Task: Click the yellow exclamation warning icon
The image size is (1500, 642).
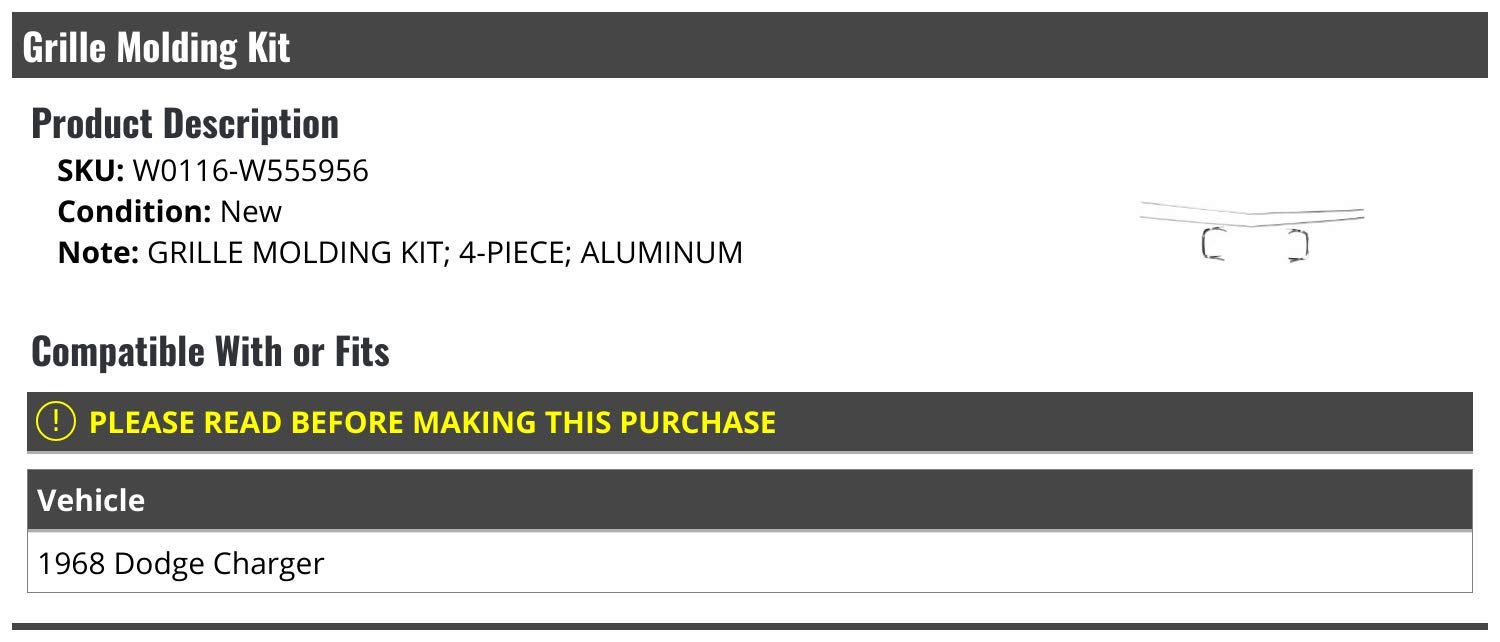Action: pos(56,422)
